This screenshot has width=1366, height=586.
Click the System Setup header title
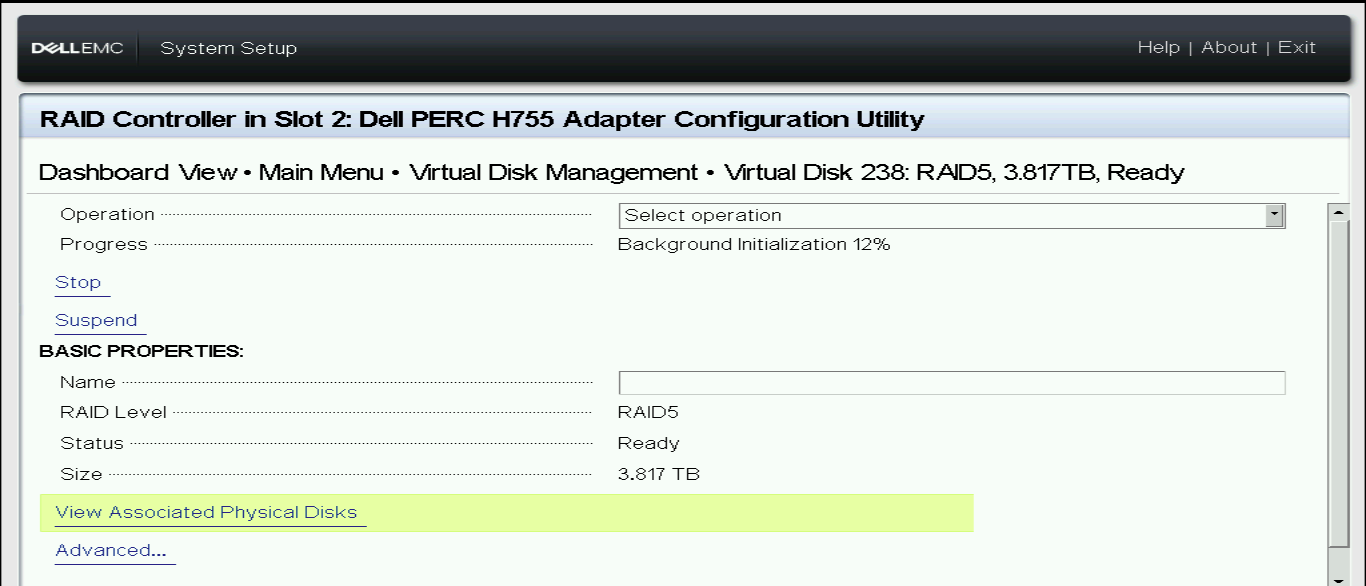click(227, 47)
